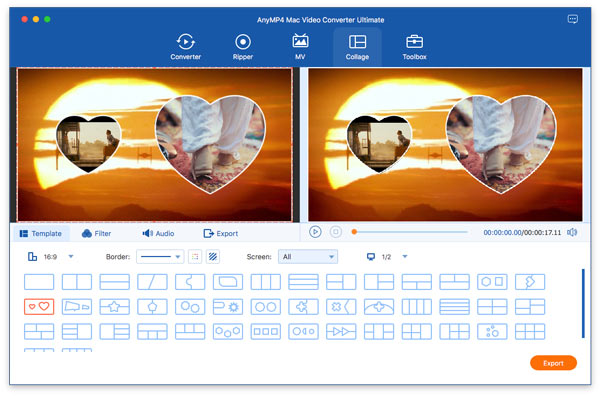Screen dimensions: 600x396
Task: Pick the two circles collage template
Action: (266, 306)
